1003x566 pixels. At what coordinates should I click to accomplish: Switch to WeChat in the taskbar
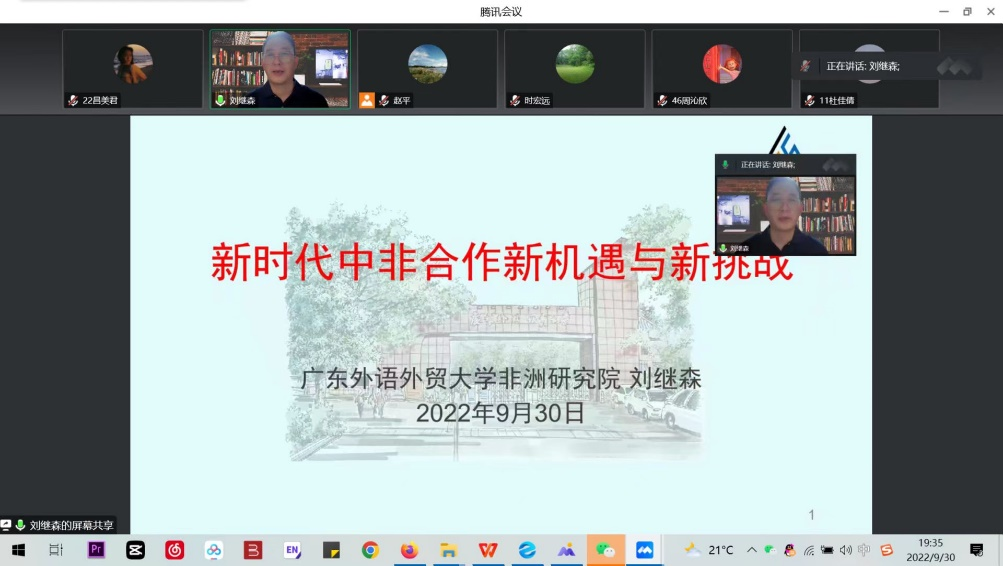(x=605, y=549)
